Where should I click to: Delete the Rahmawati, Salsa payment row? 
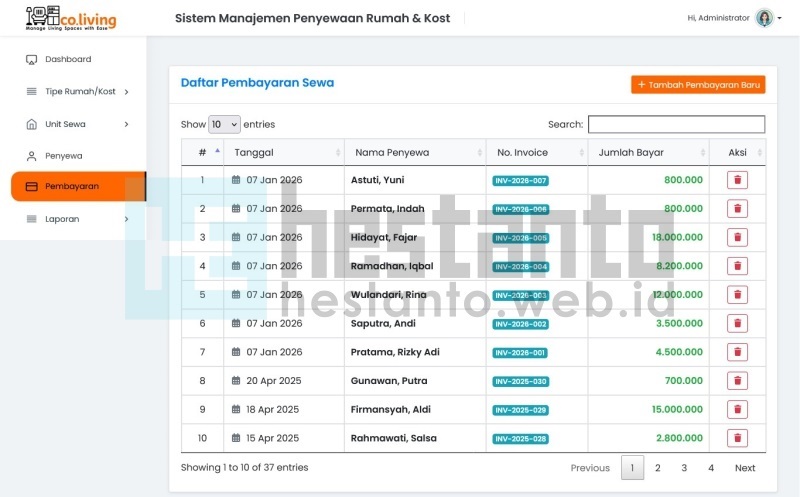(737, 438)
